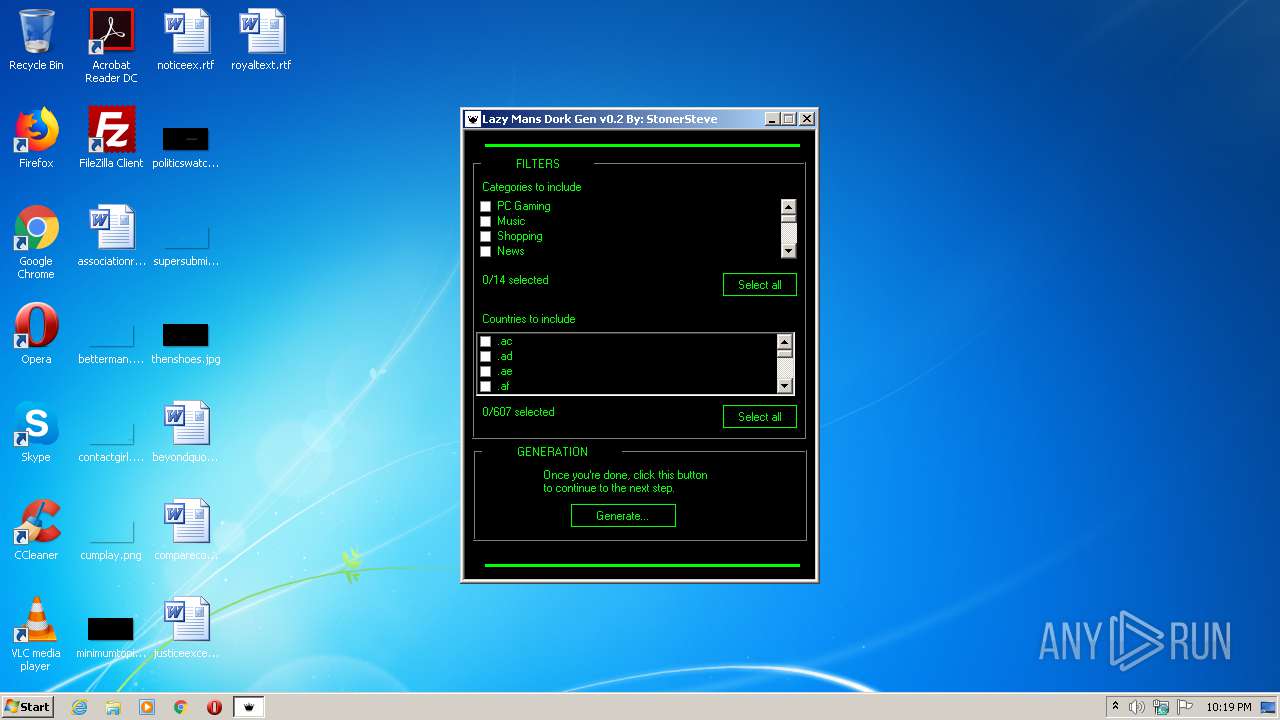Viewport: 1280px width, 720px height.
Task: Click the Dork Gen taskbar button
Action: pyautogui.click(x=249, y=707)
